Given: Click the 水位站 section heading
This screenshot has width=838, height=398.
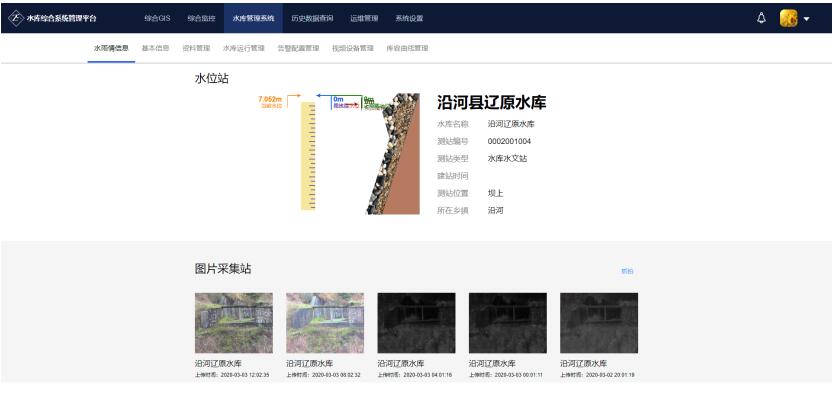Looking at the screenshot, I should pos(212,79).
